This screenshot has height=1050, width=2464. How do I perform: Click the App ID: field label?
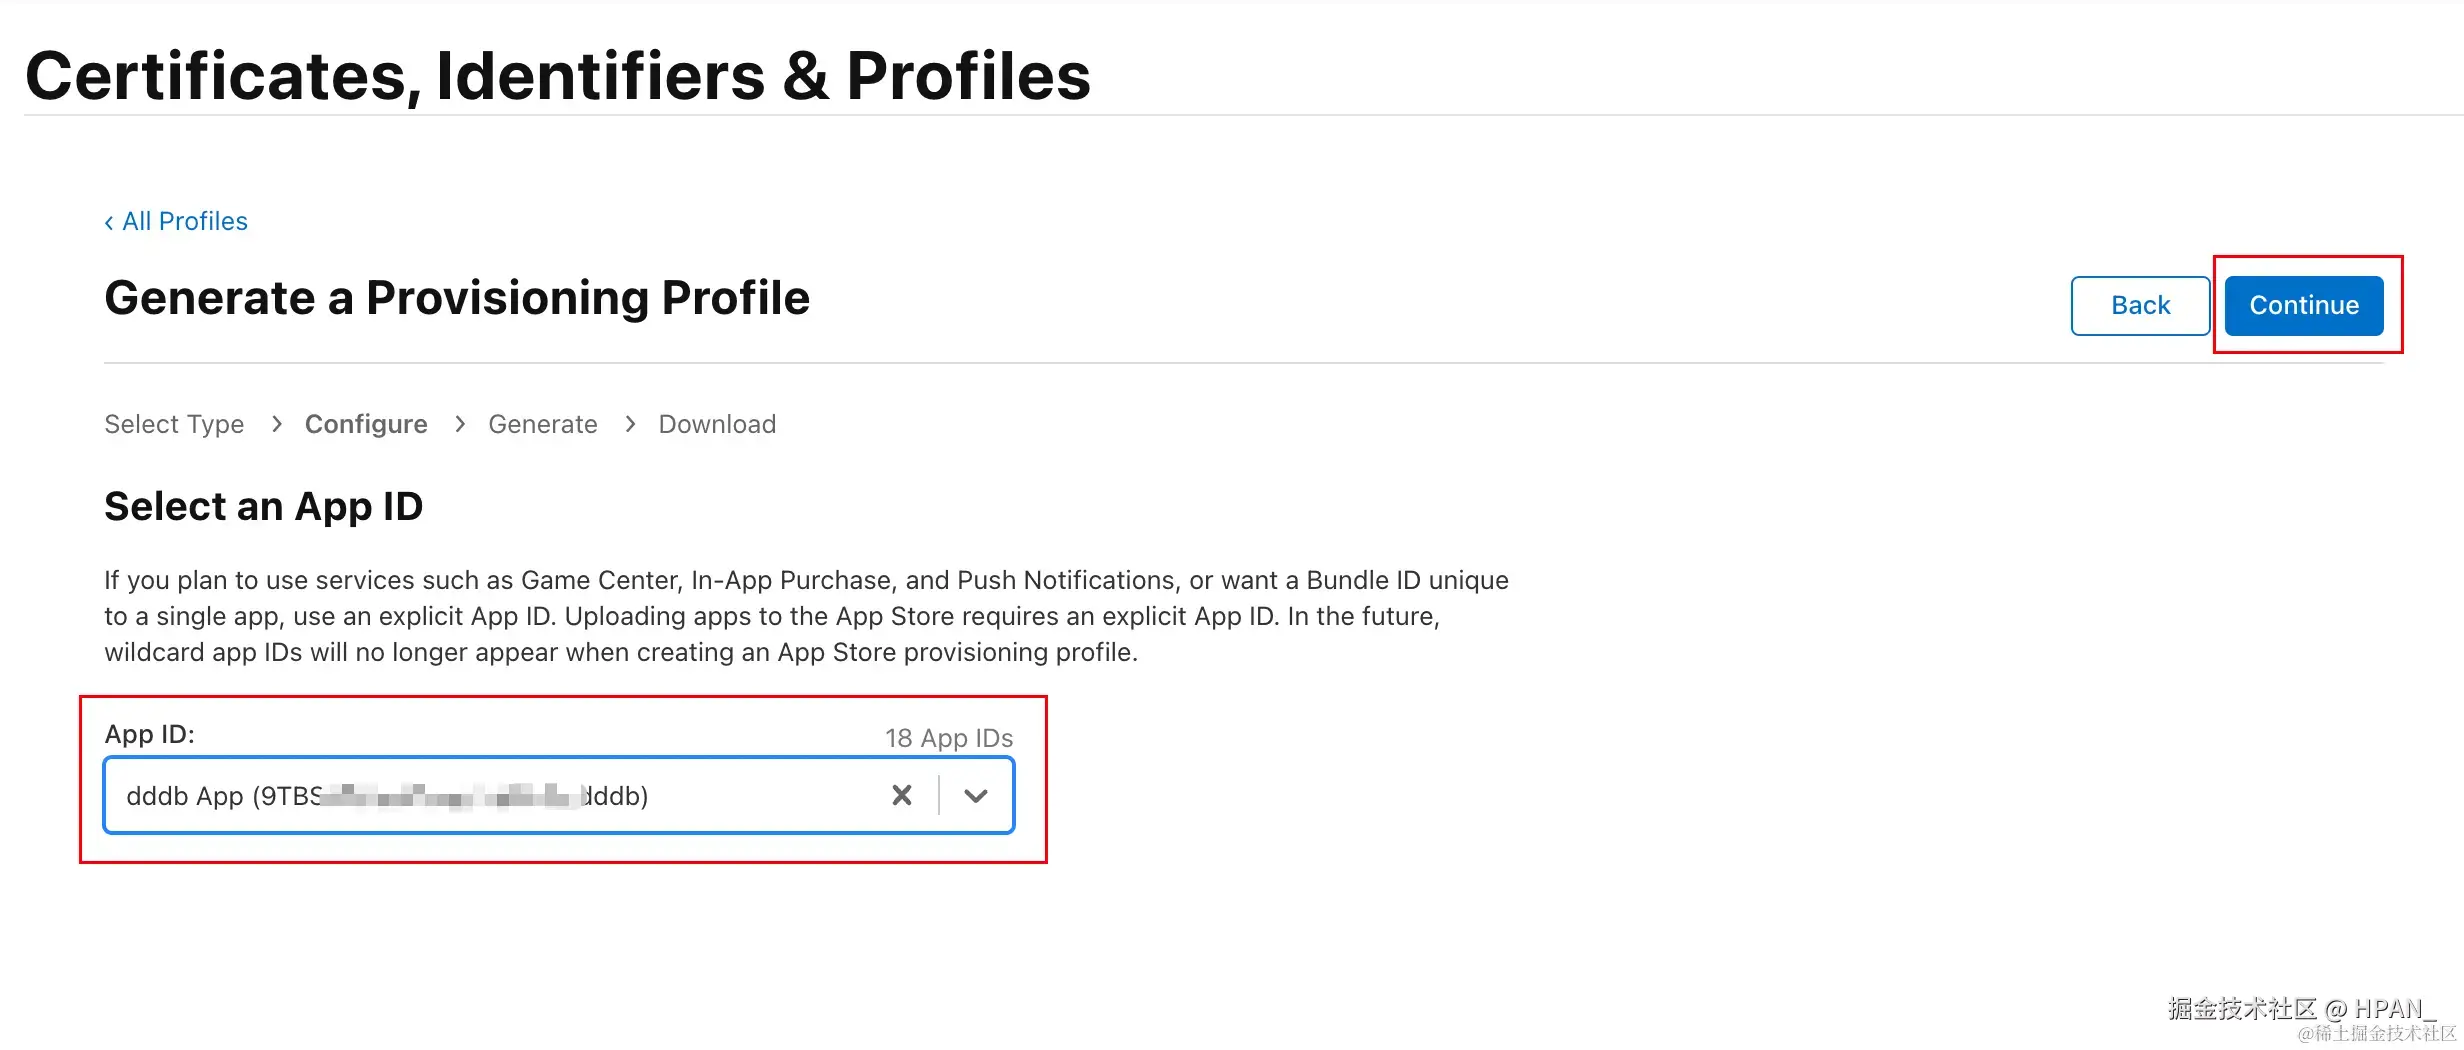150,734
